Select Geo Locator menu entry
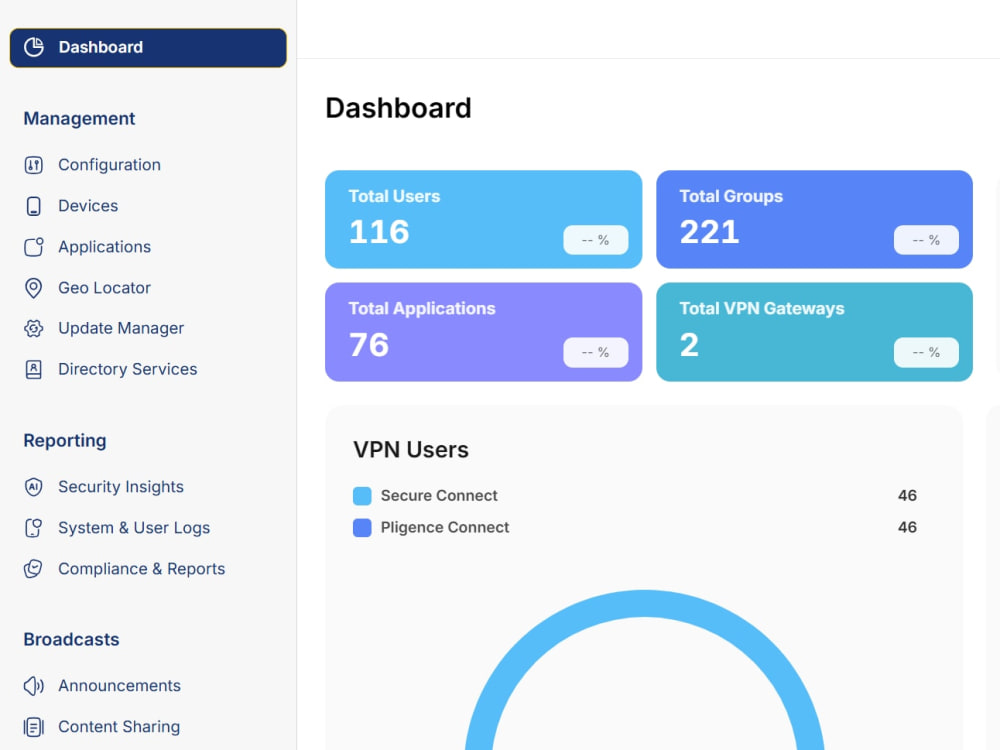Screen dimensions: 1000x750 click(x=105, y=288)
